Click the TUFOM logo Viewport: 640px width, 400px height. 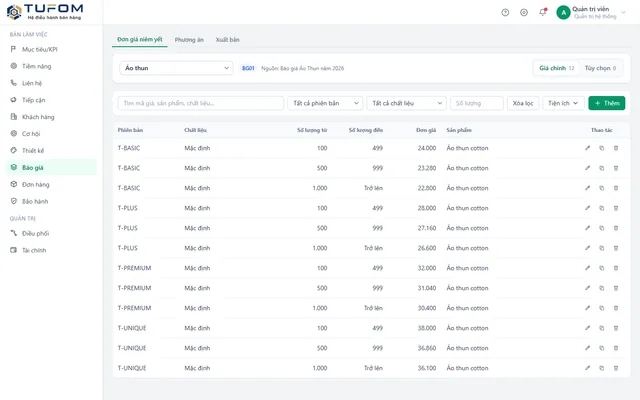pos(45,12)
